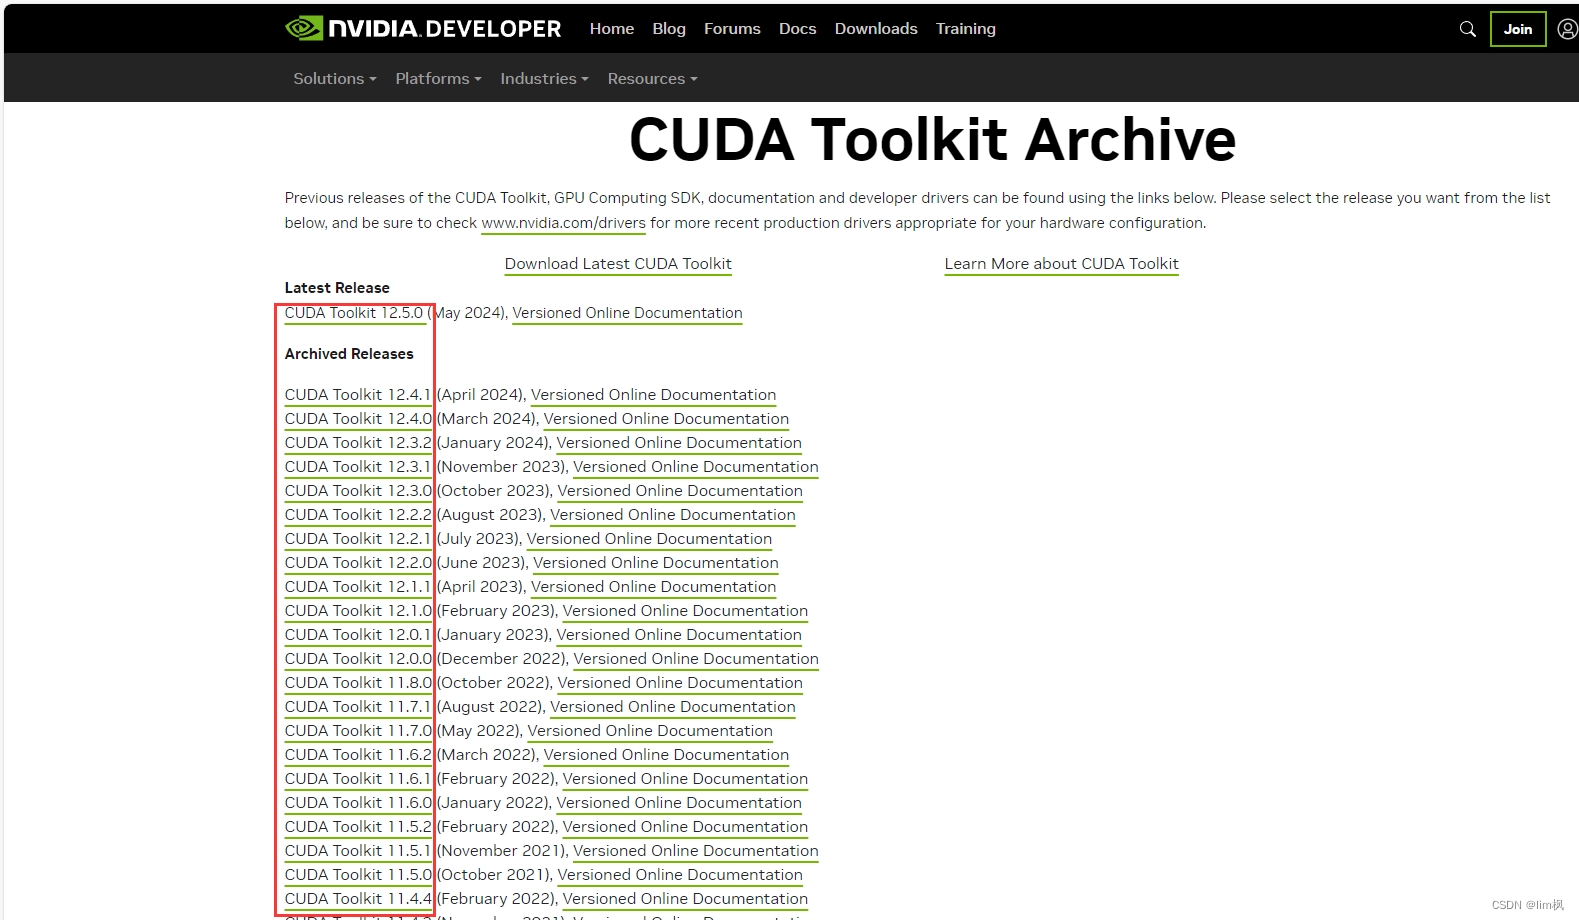
Task: Open the Forums nav item
Action: (732, 29)
